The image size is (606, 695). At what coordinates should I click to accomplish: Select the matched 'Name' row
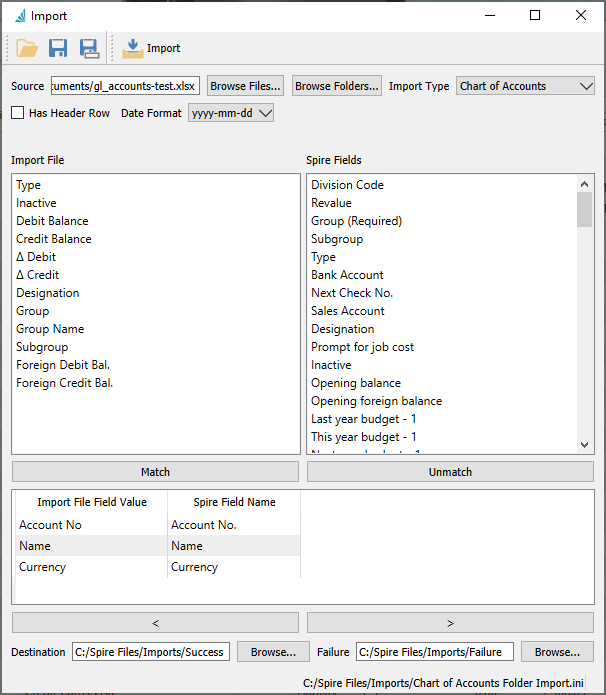[x=158, y=546]
